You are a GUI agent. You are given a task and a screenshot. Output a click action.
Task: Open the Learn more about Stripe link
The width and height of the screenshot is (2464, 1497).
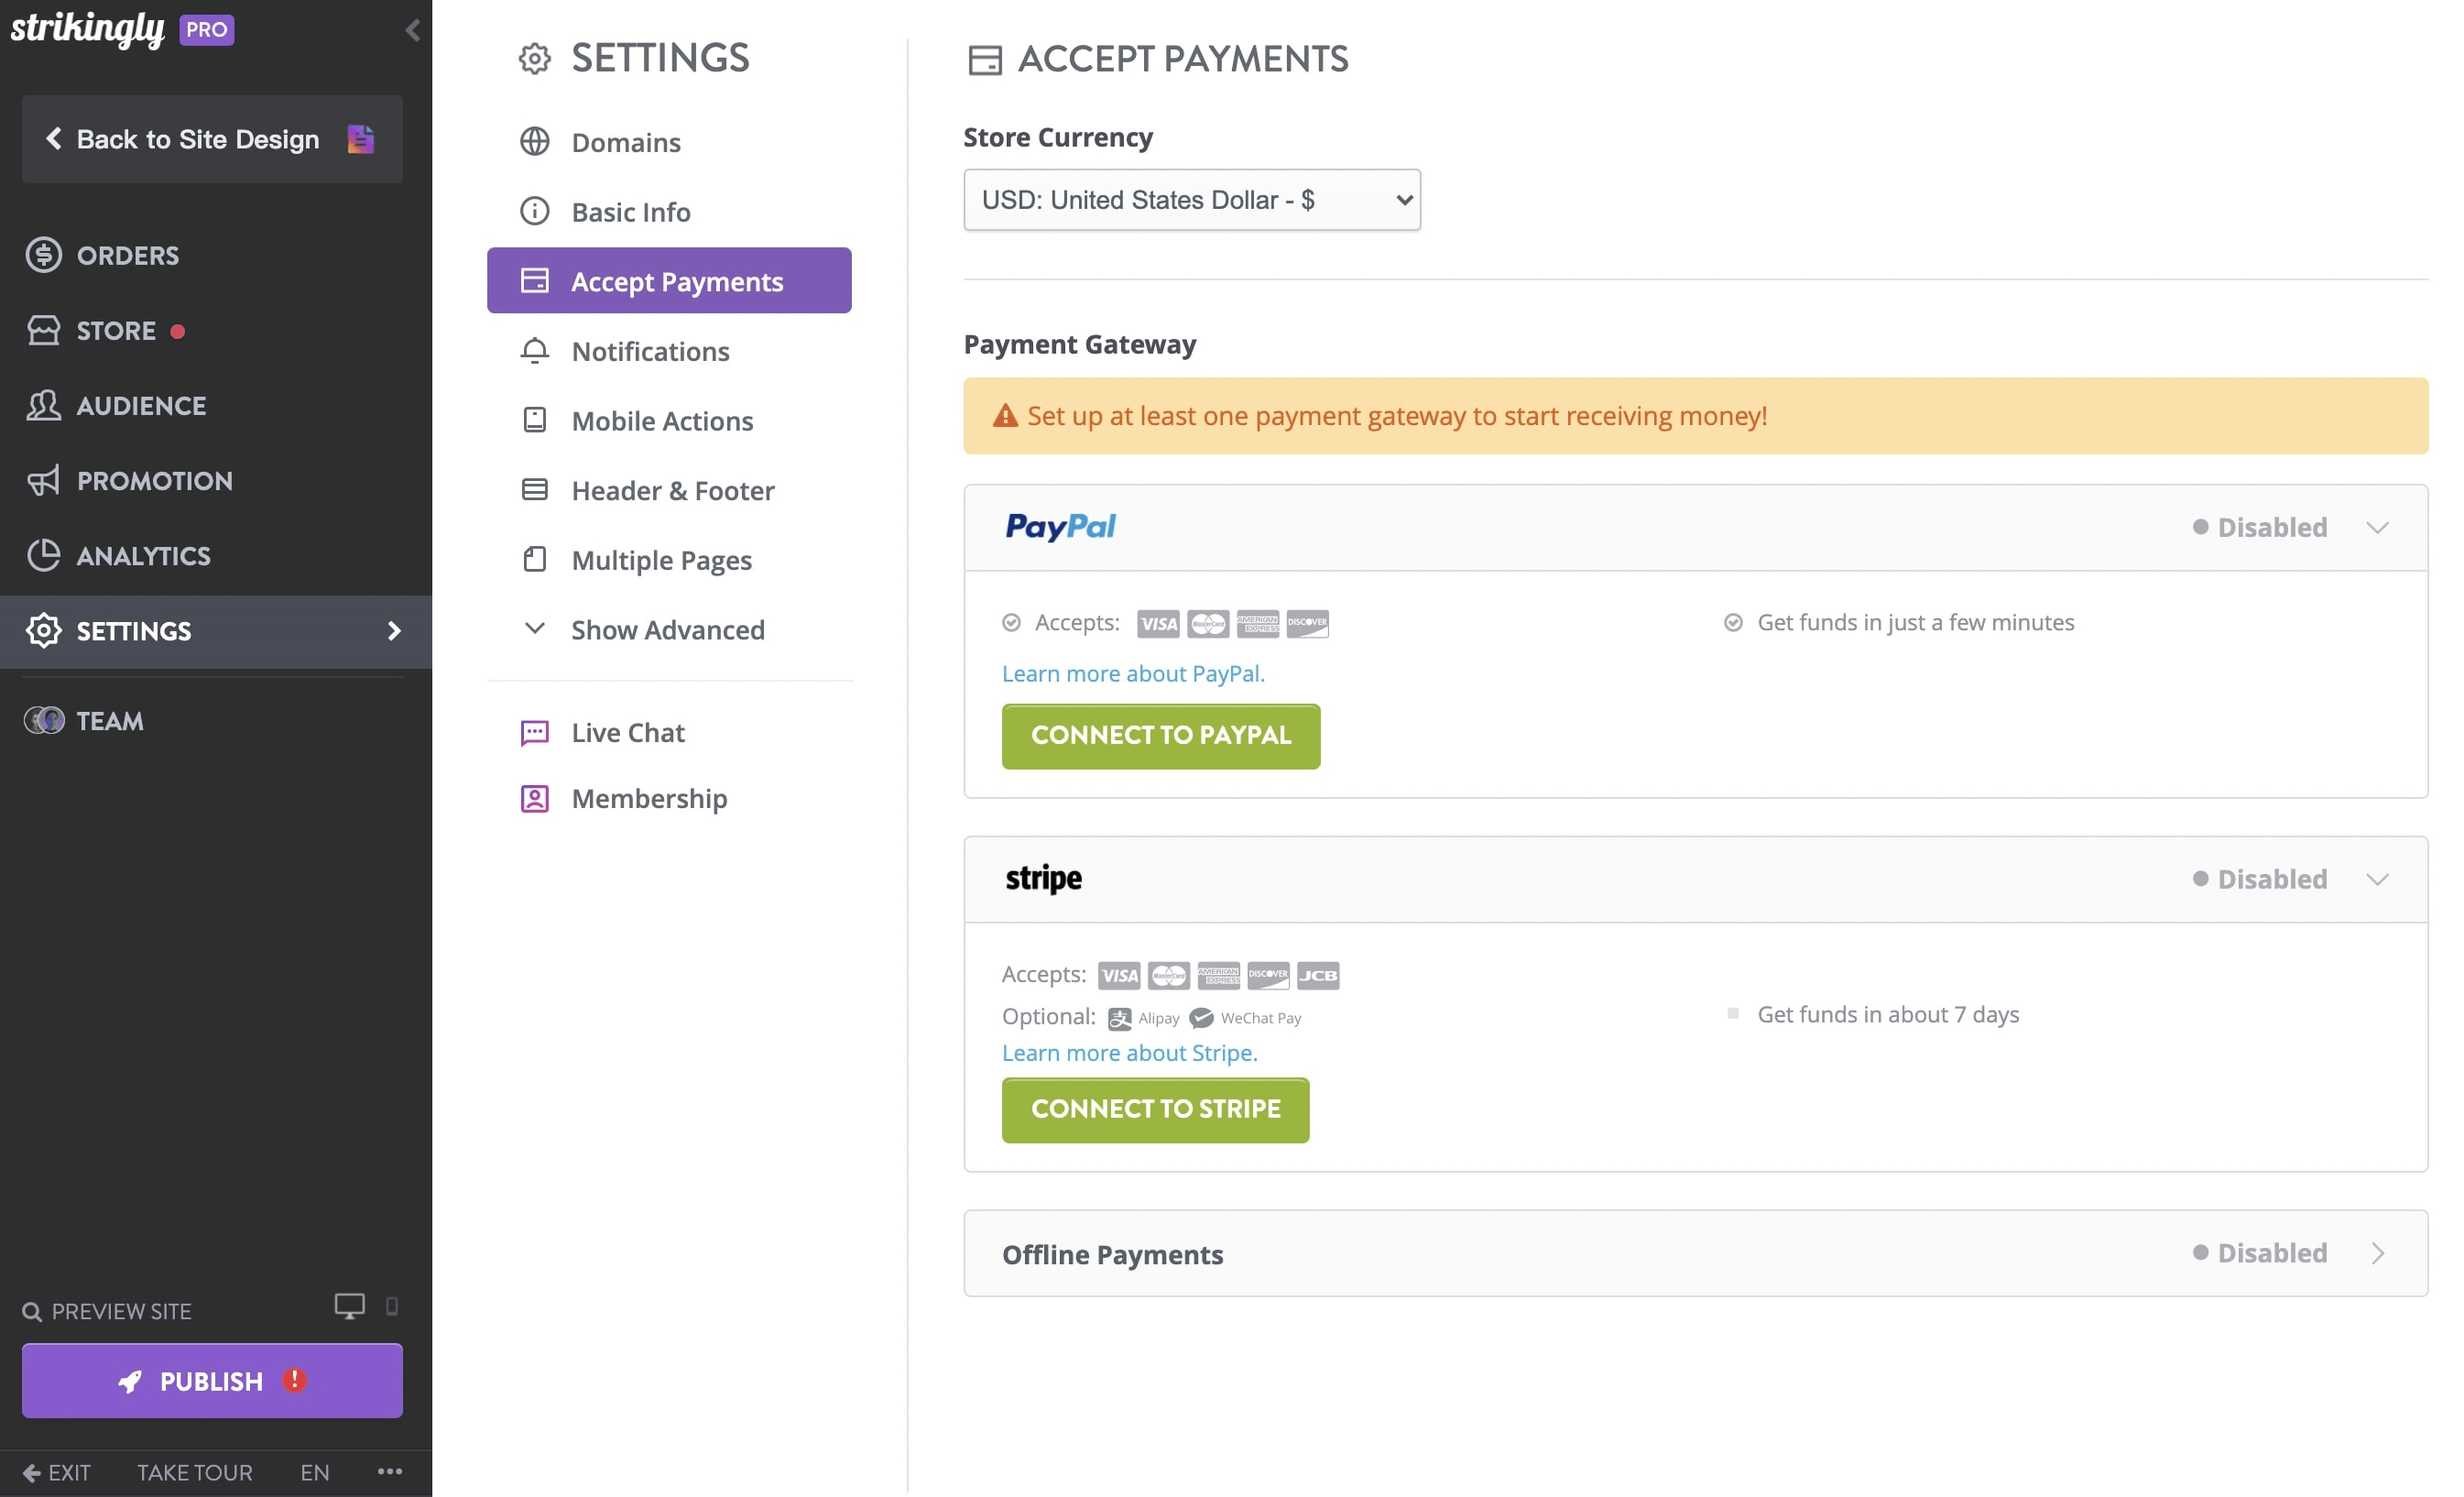click(x=1129, y=1052)
